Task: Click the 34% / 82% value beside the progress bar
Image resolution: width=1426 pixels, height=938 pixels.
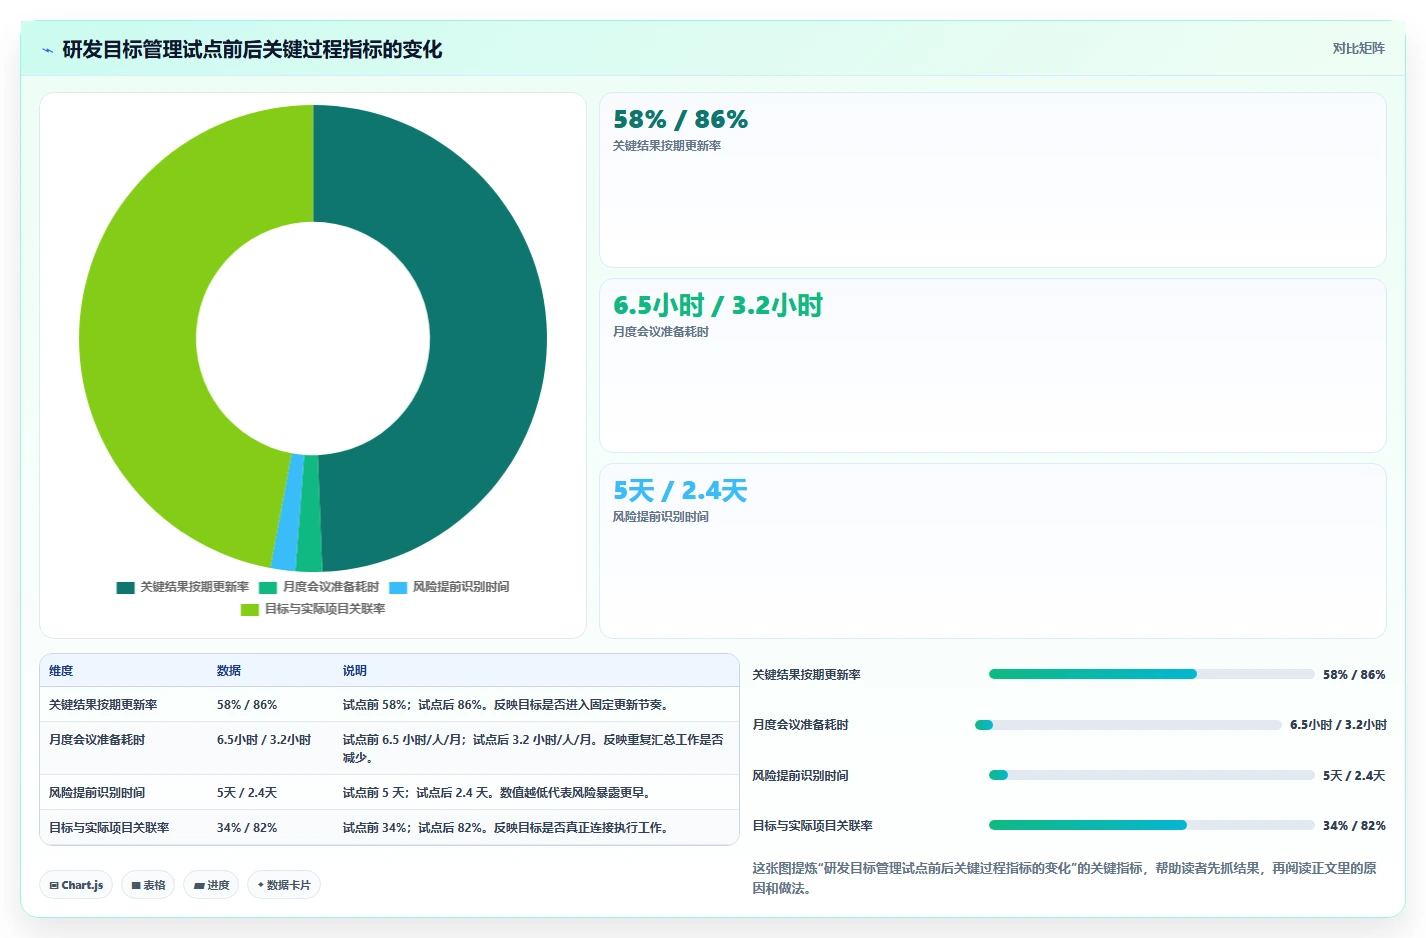Action: 1354,826
